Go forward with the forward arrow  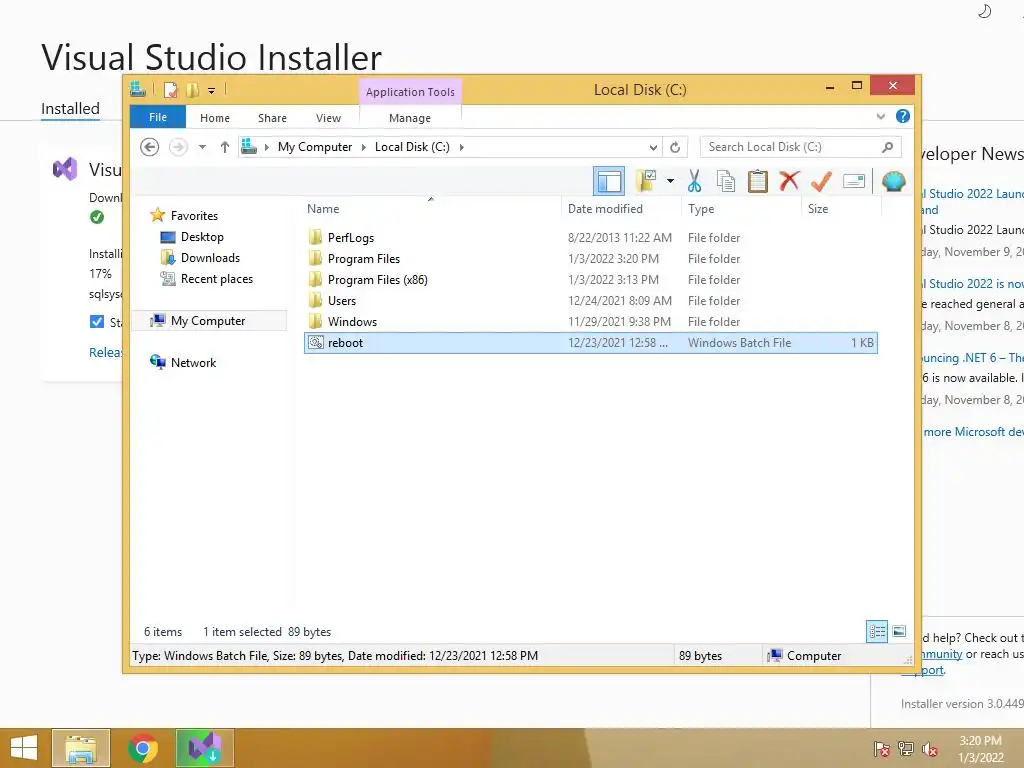(x=178, y=147)
